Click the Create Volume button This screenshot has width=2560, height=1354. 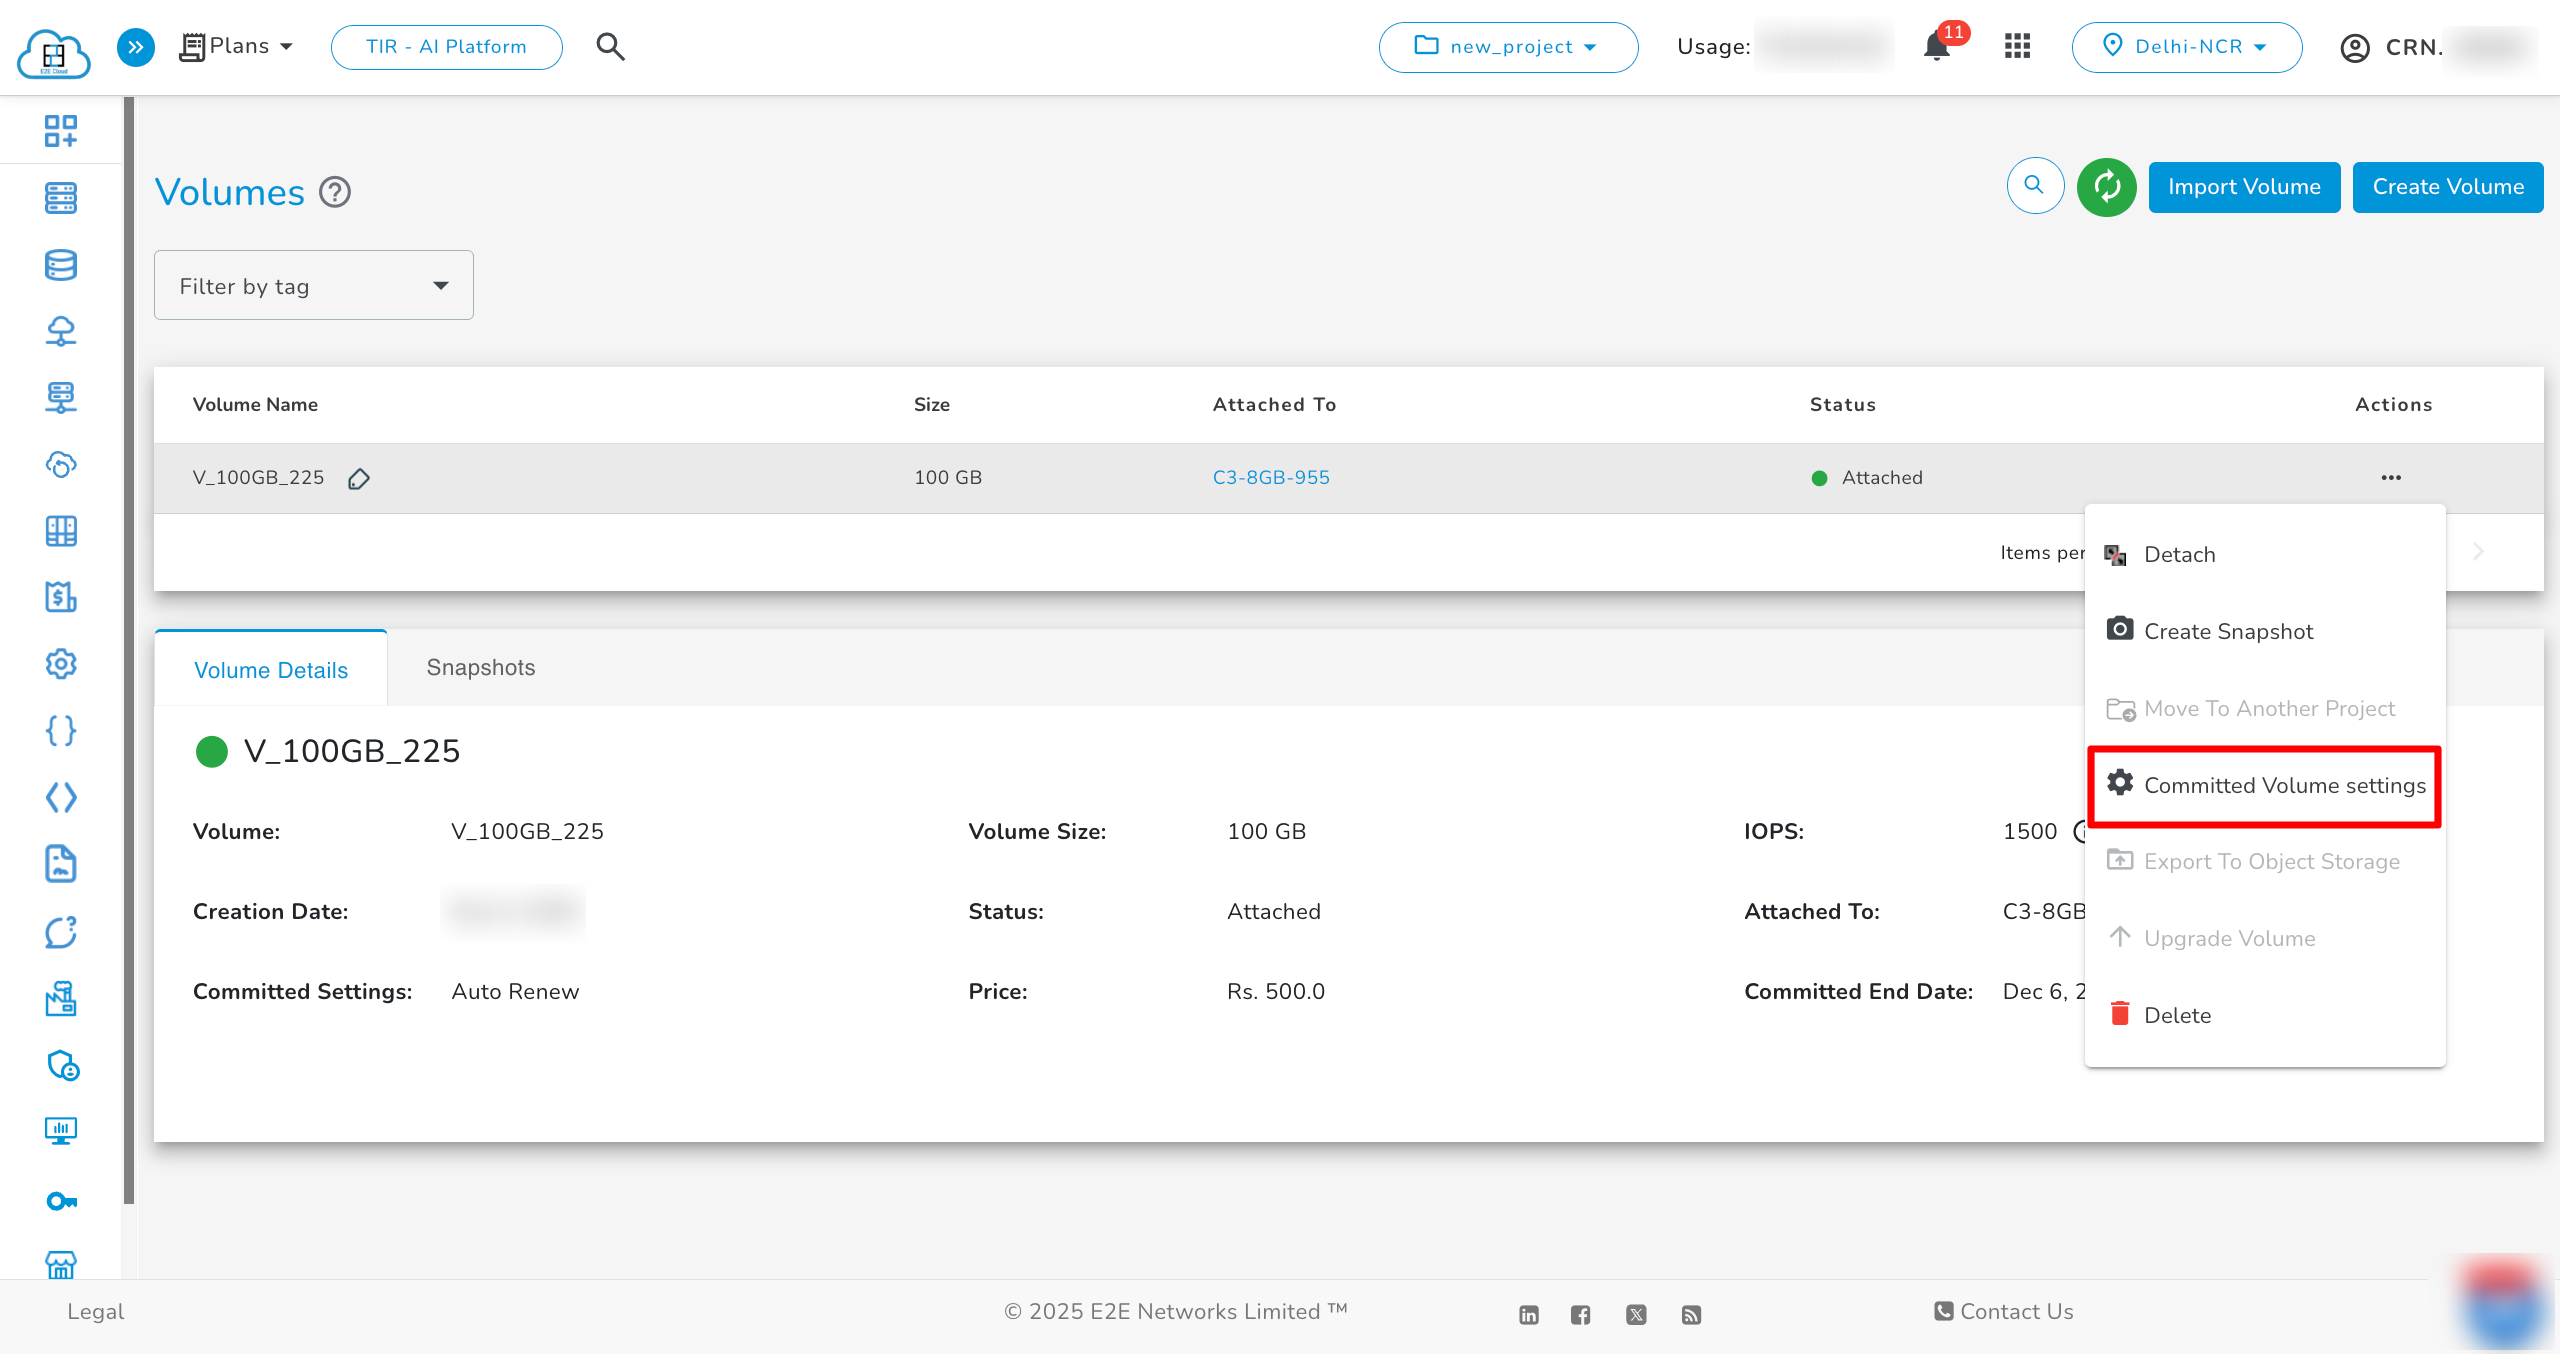[2447, 187]
